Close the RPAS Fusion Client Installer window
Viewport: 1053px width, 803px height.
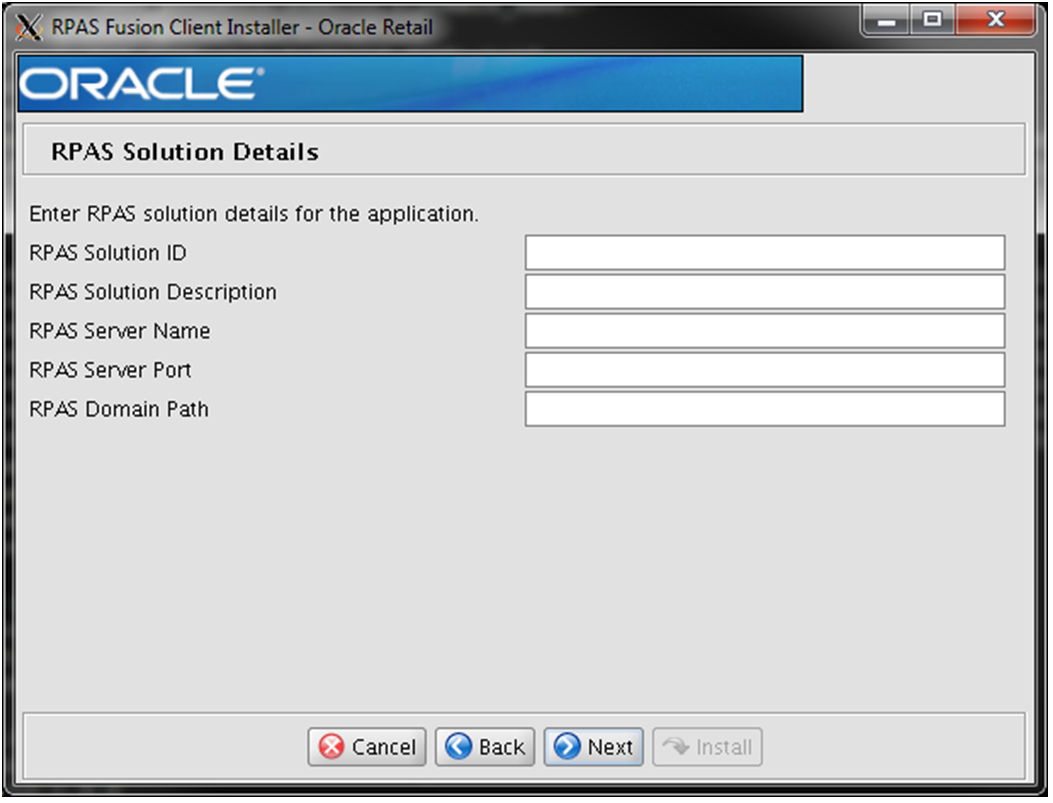(996, 20)
